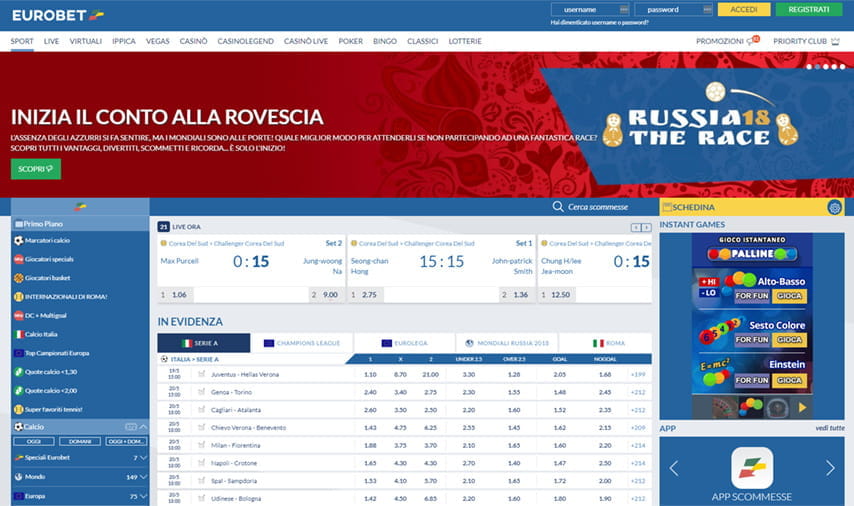Click the Internazionali di Roma tennis icon
Screen dimensions: 854x506
tap(19, 297)
